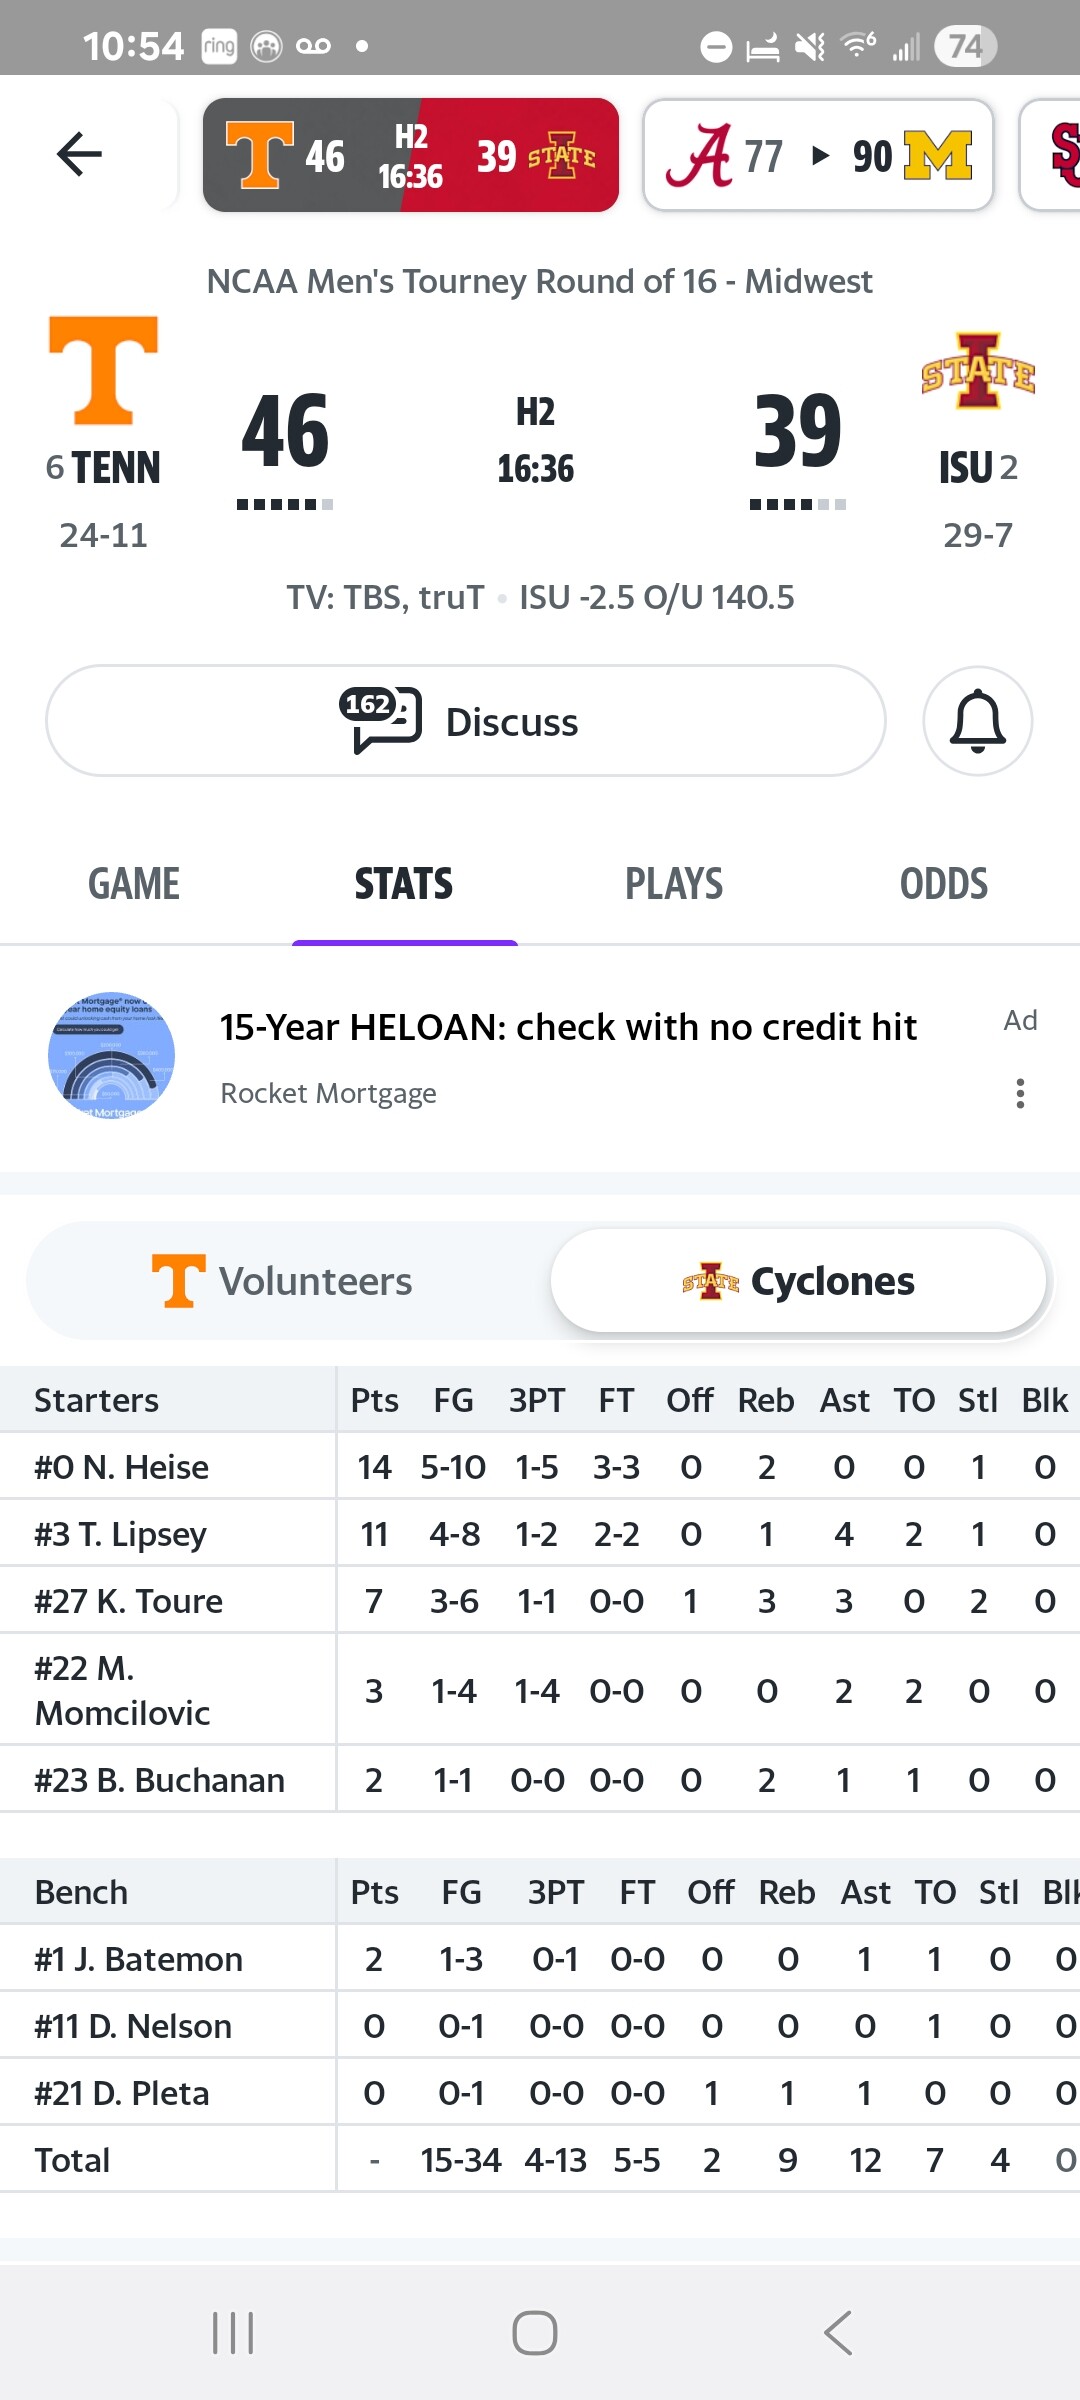Open the PLAYS tab
Image resolution: width=1080 pixels, height=2400 pixels.
[x=673, y=884]
